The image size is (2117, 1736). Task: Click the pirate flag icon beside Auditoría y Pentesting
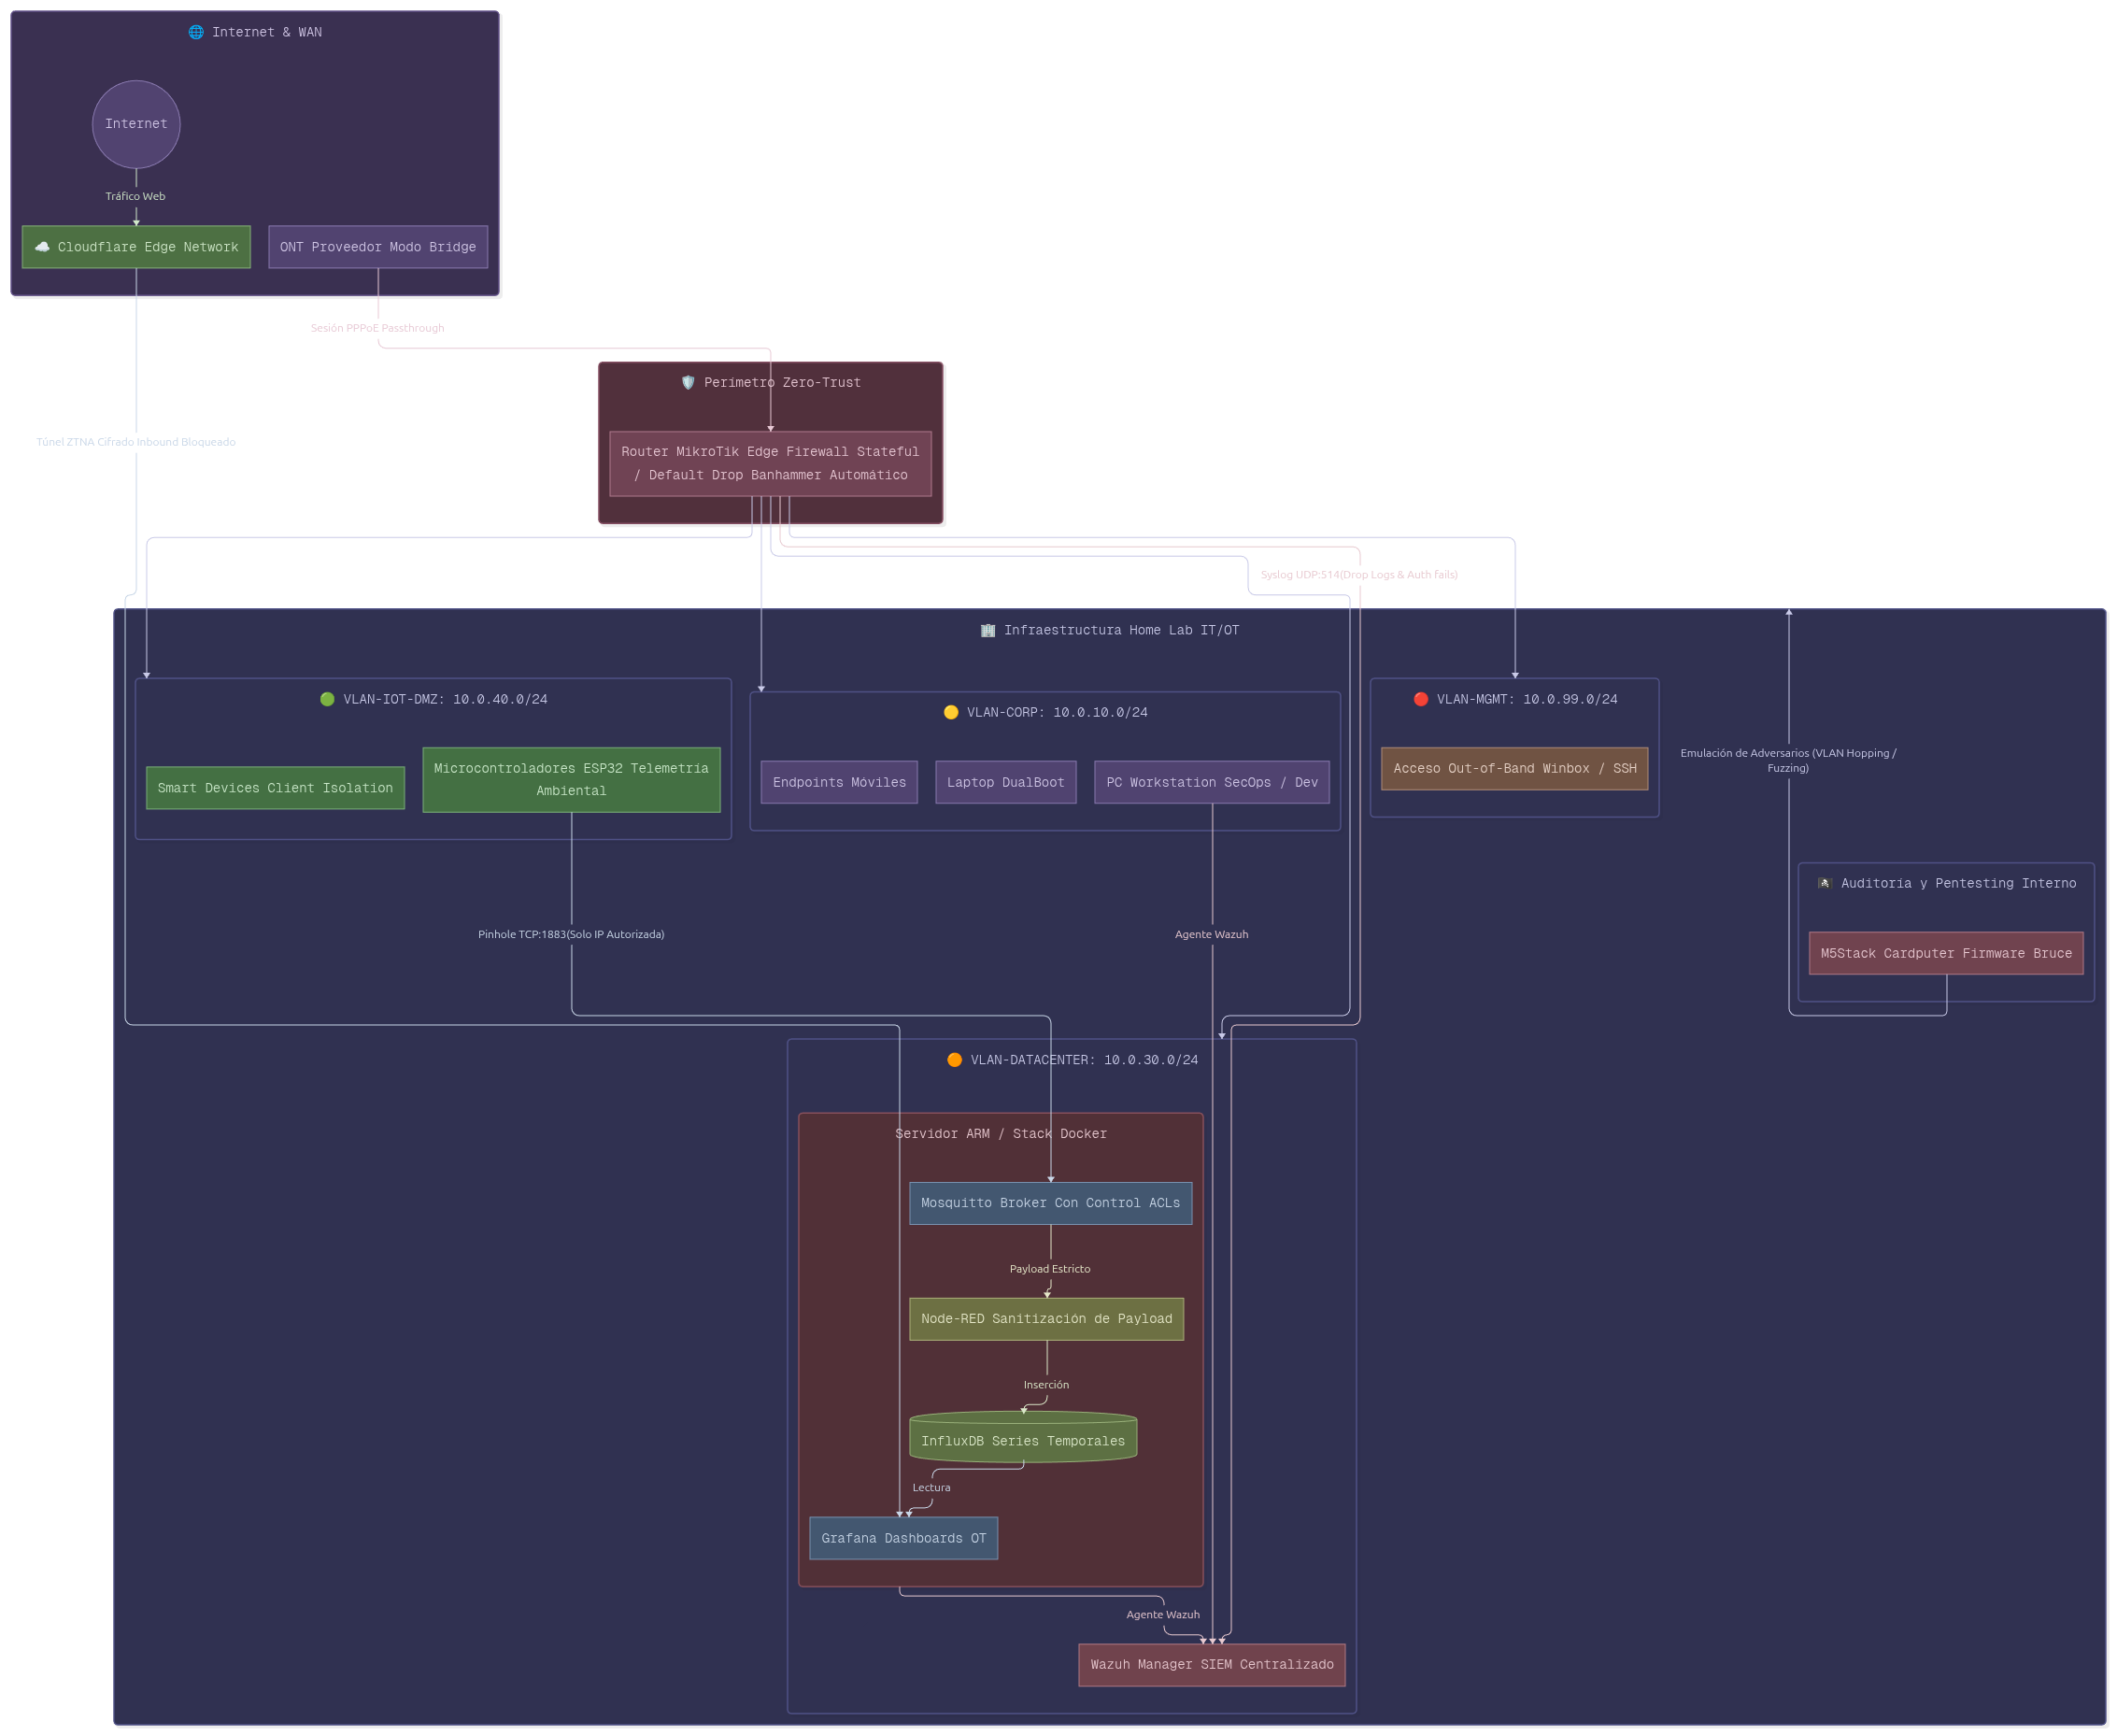click(1824, 883)
